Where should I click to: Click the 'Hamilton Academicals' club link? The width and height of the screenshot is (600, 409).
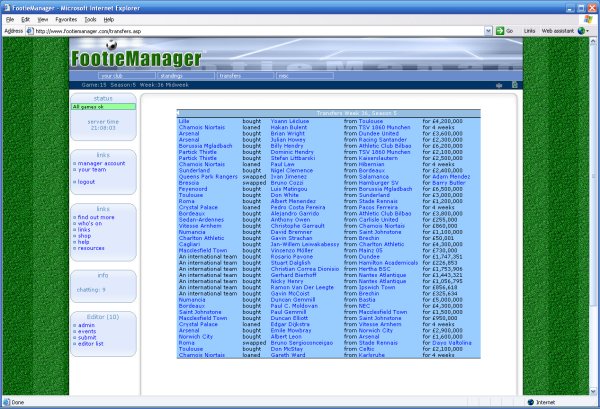(388, 262)
